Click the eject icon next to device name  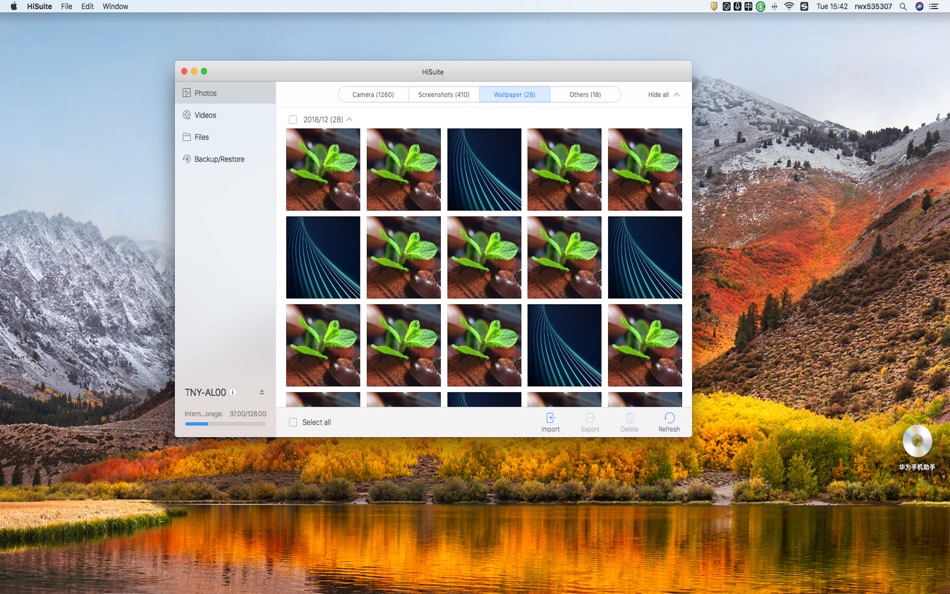[262, 392]
